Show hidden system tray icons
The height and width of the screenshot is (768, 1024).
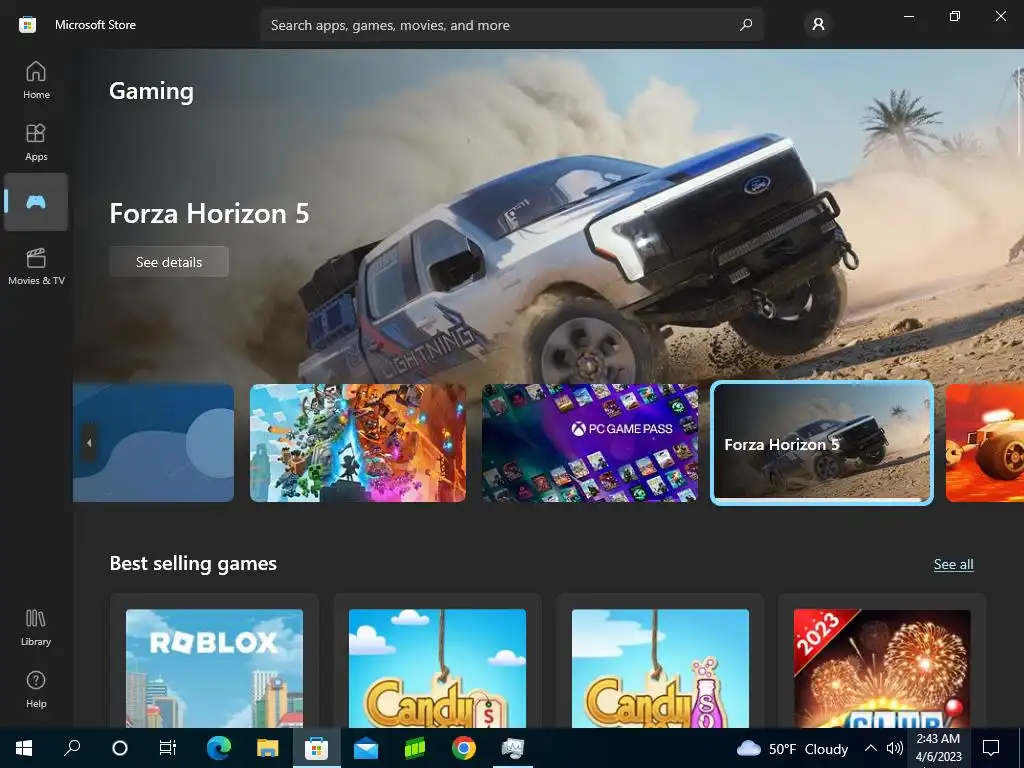871,748
